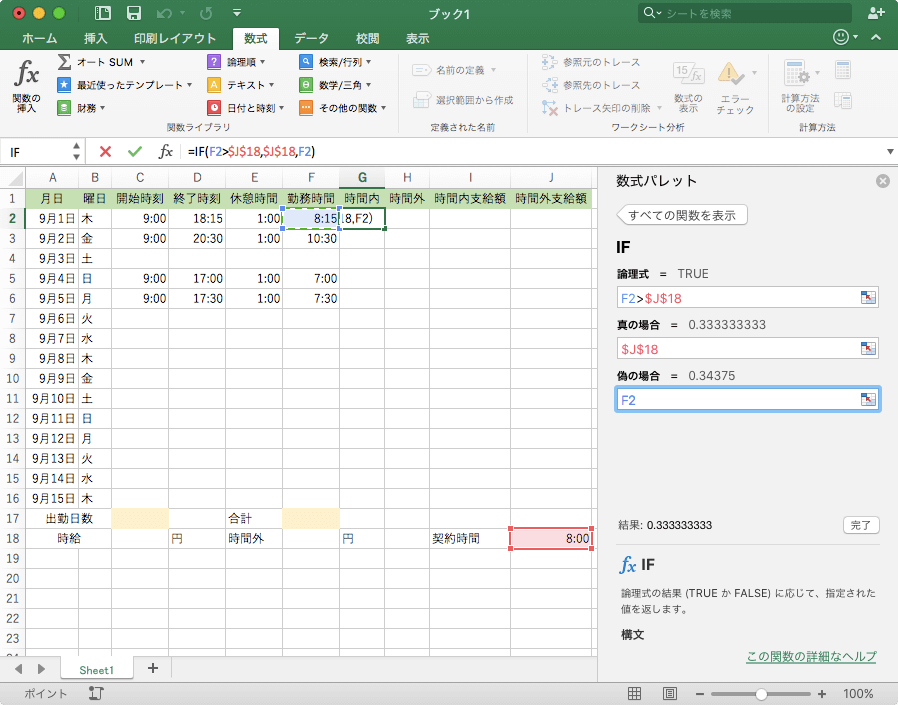Image resolution: width=898 pixels, height=705 pixels.
Task: Click the Calculate Sheet icon
Action: [x=842, y=100]
